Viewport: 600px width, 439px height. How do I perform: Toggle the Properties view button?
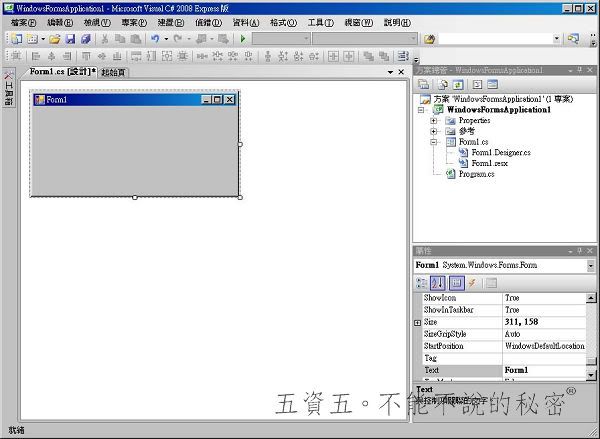coord(457,283)
